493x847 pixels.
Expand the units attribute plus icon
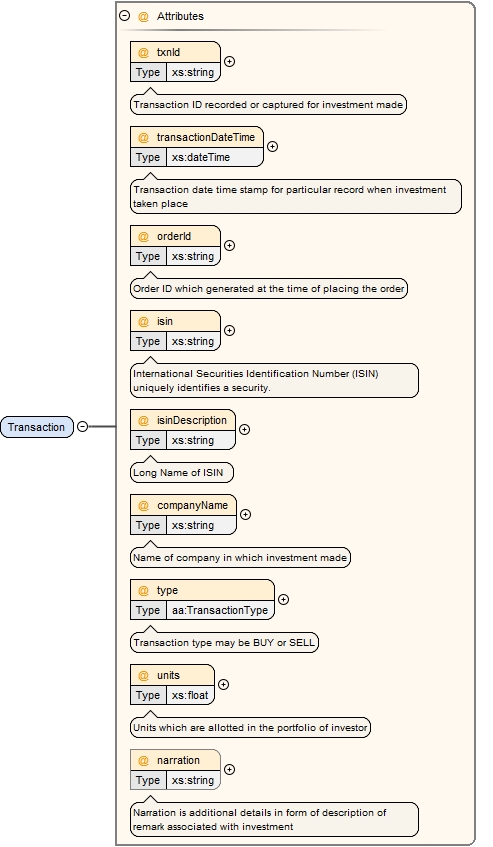[224, 684]
